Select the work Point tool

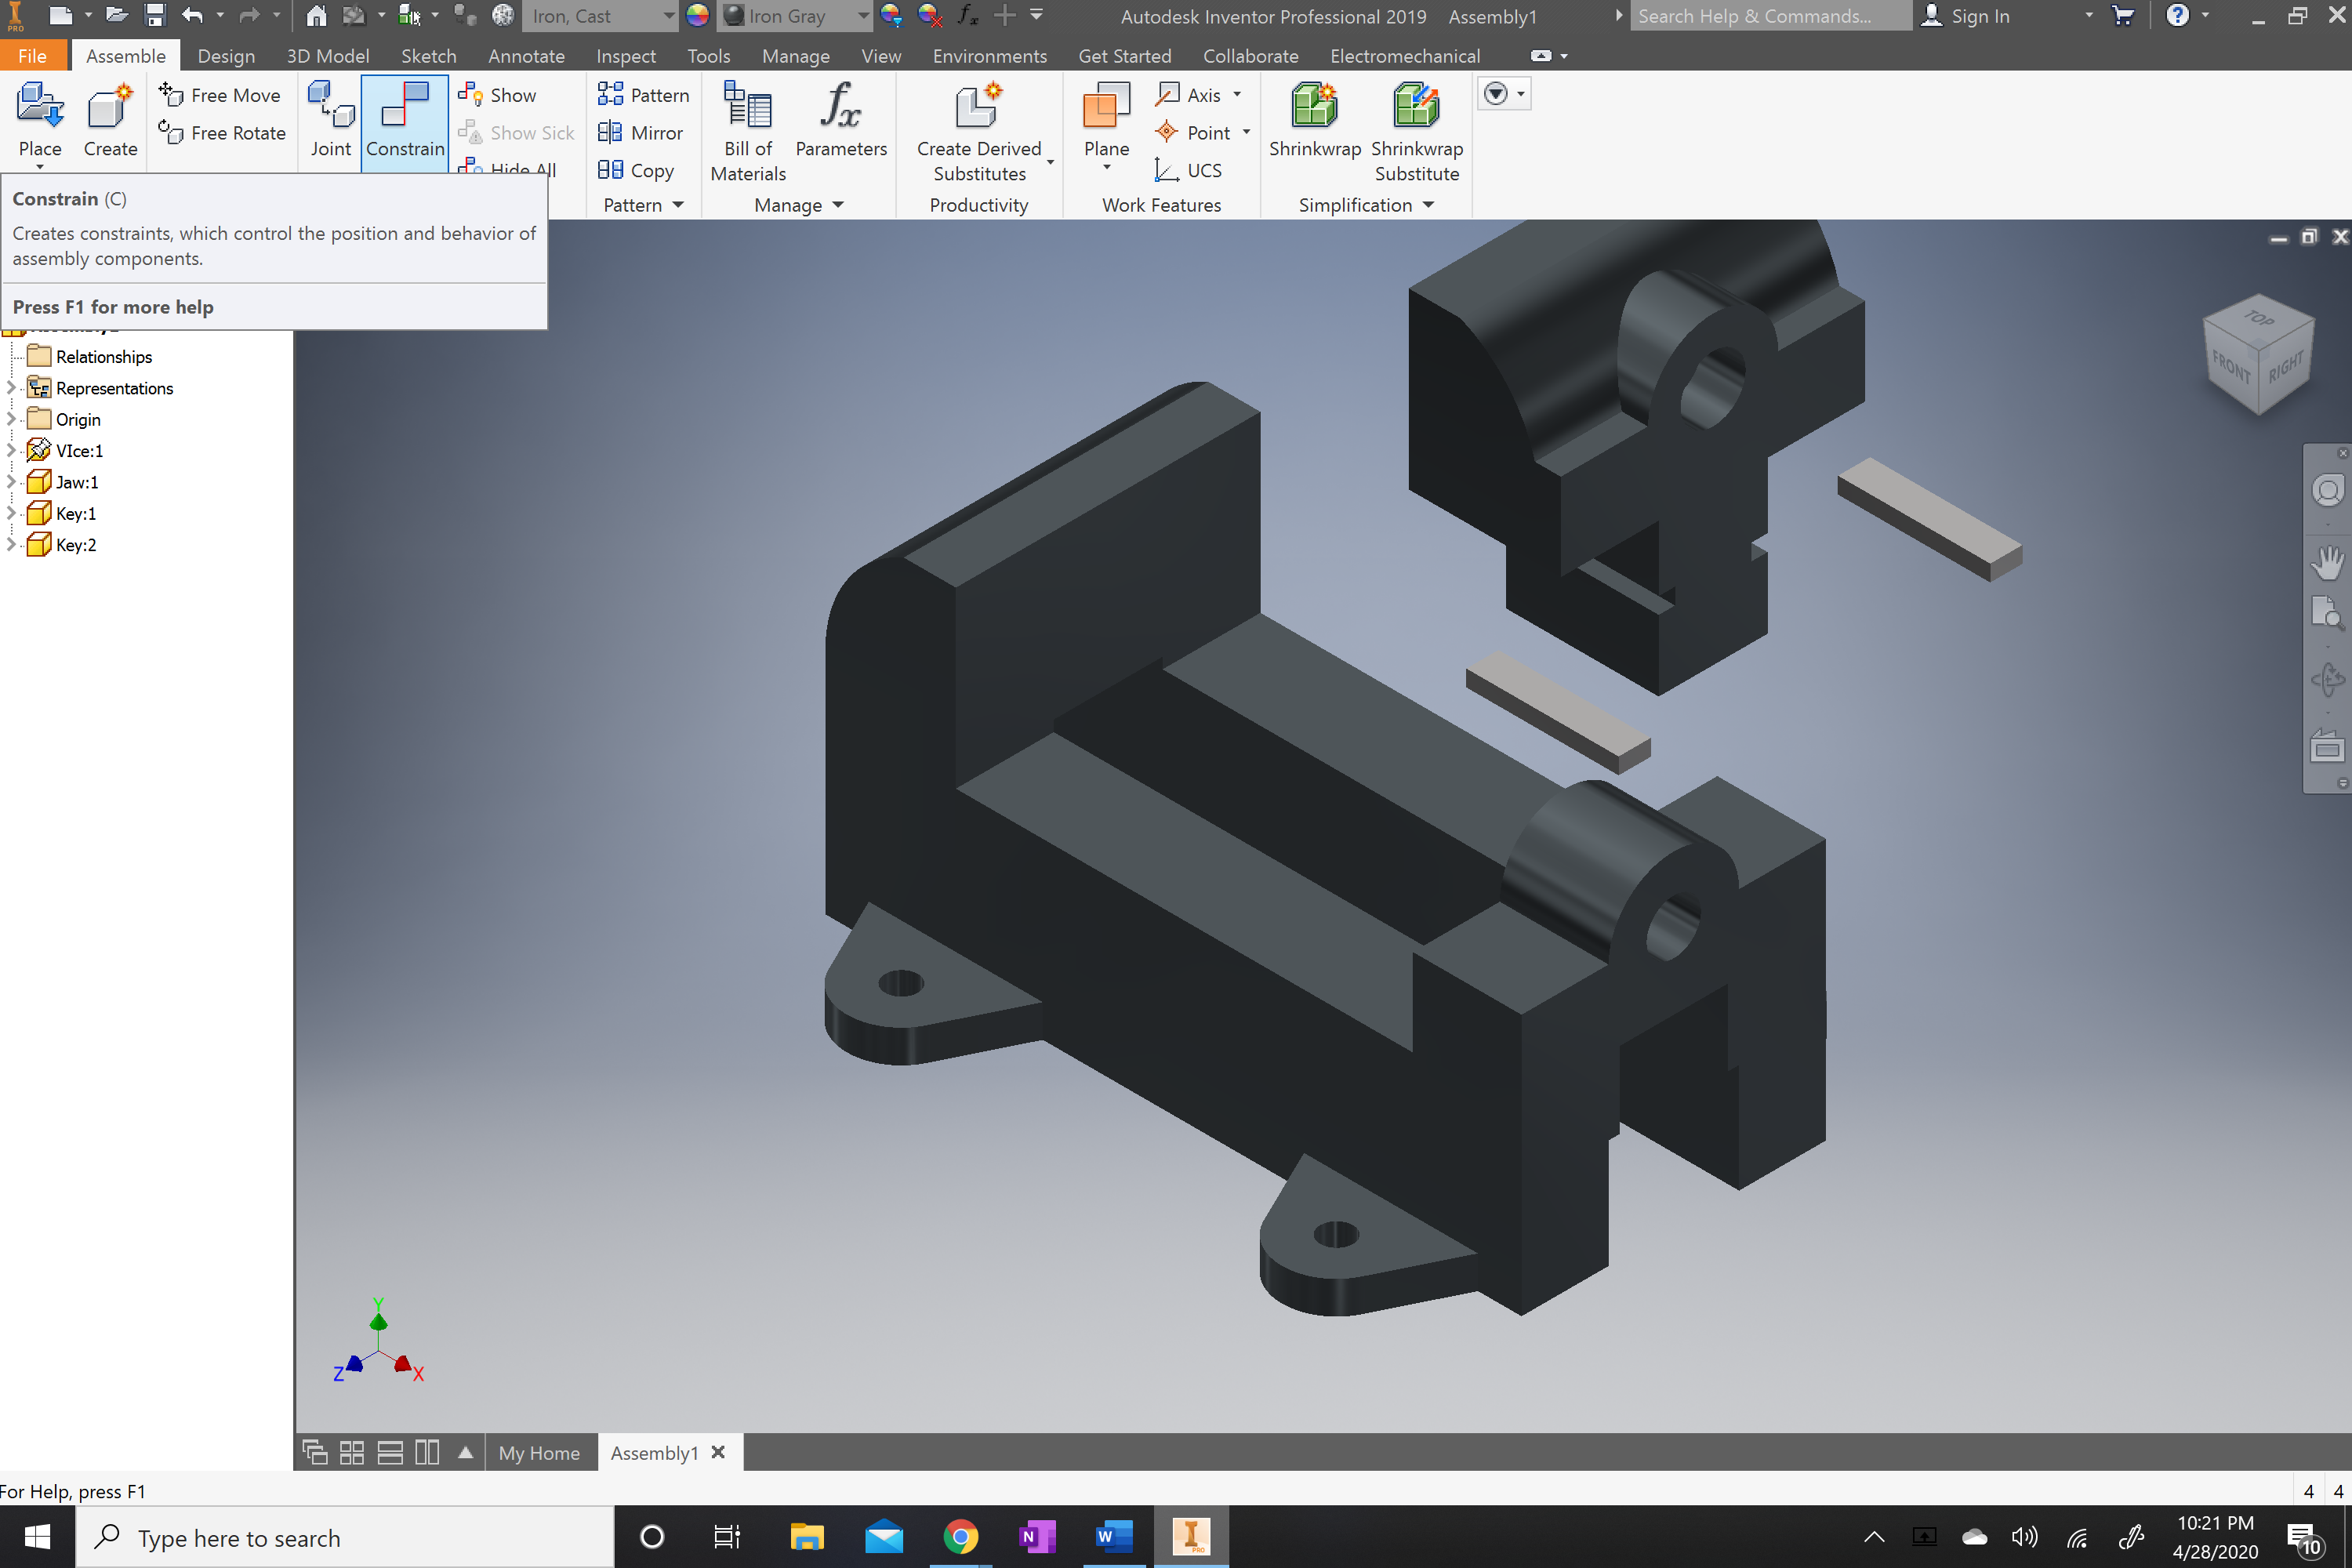(1192, 132)
